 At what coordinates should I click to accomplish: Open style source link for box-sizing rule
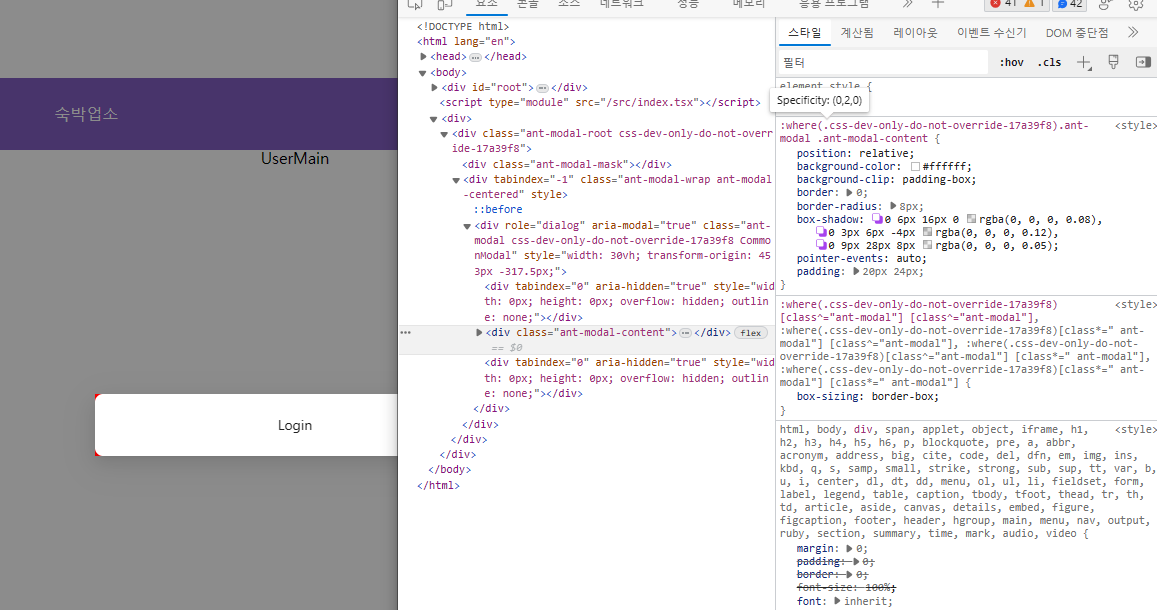[x=1135, y=305]
